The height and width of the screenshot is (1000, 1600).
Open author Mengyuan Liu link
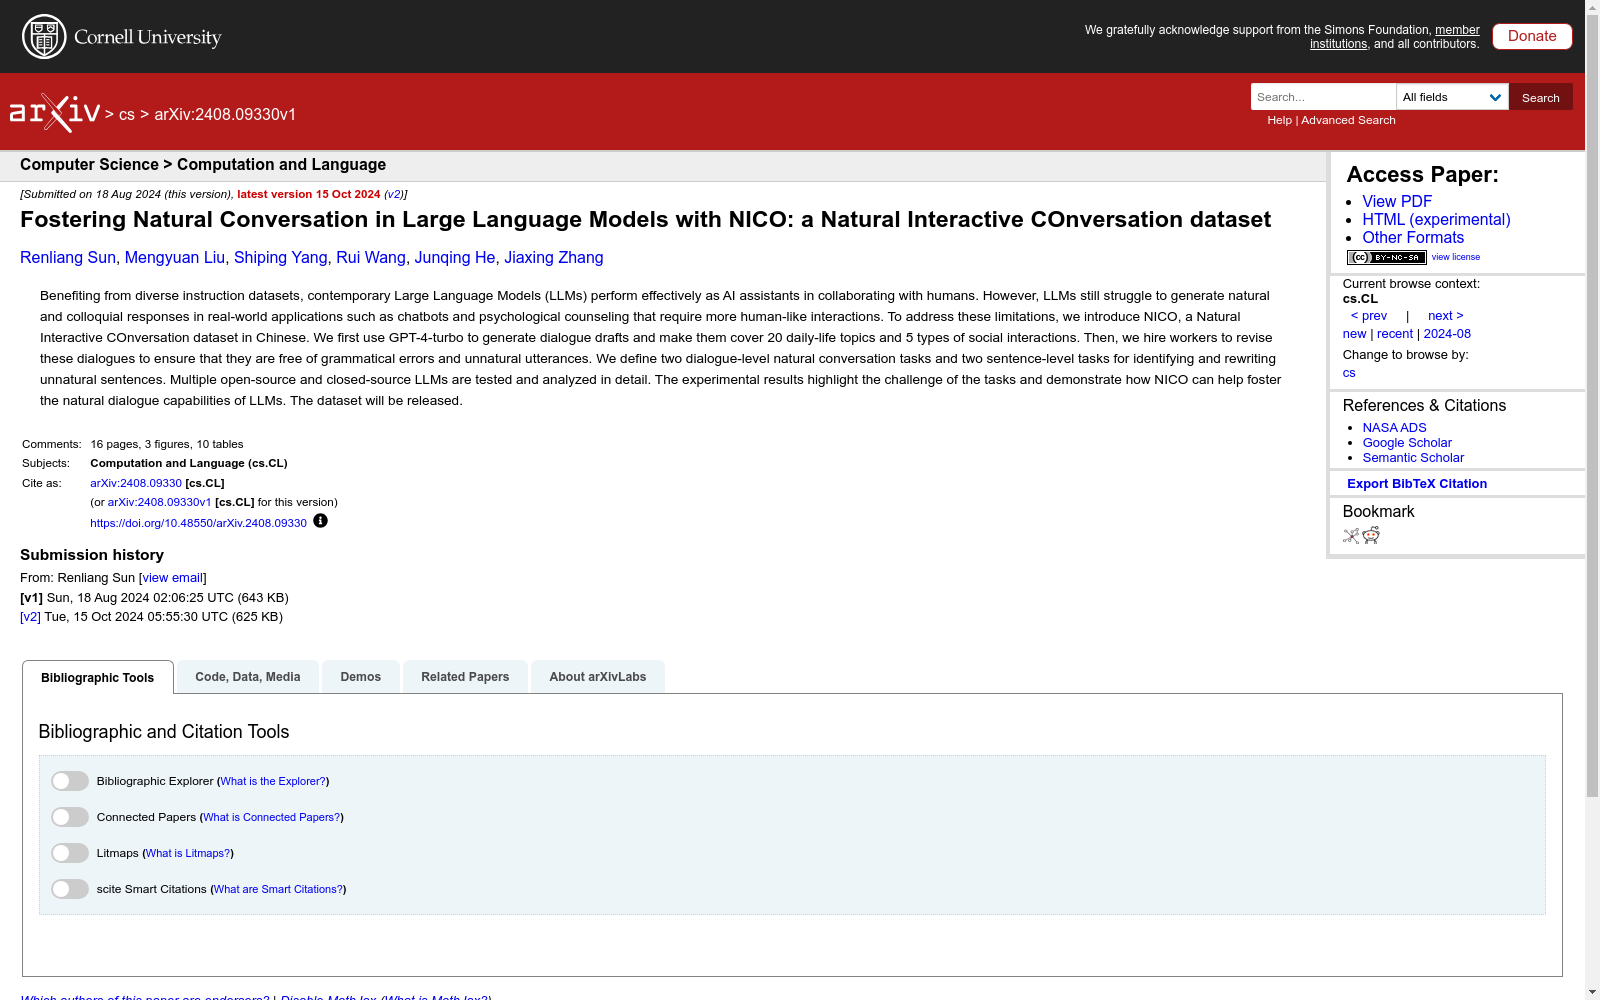coord(175,257)
